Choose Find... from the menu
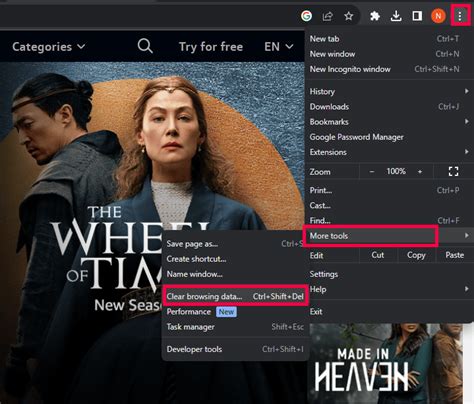Viewport: 474px width, 404px height. (389, 220)
